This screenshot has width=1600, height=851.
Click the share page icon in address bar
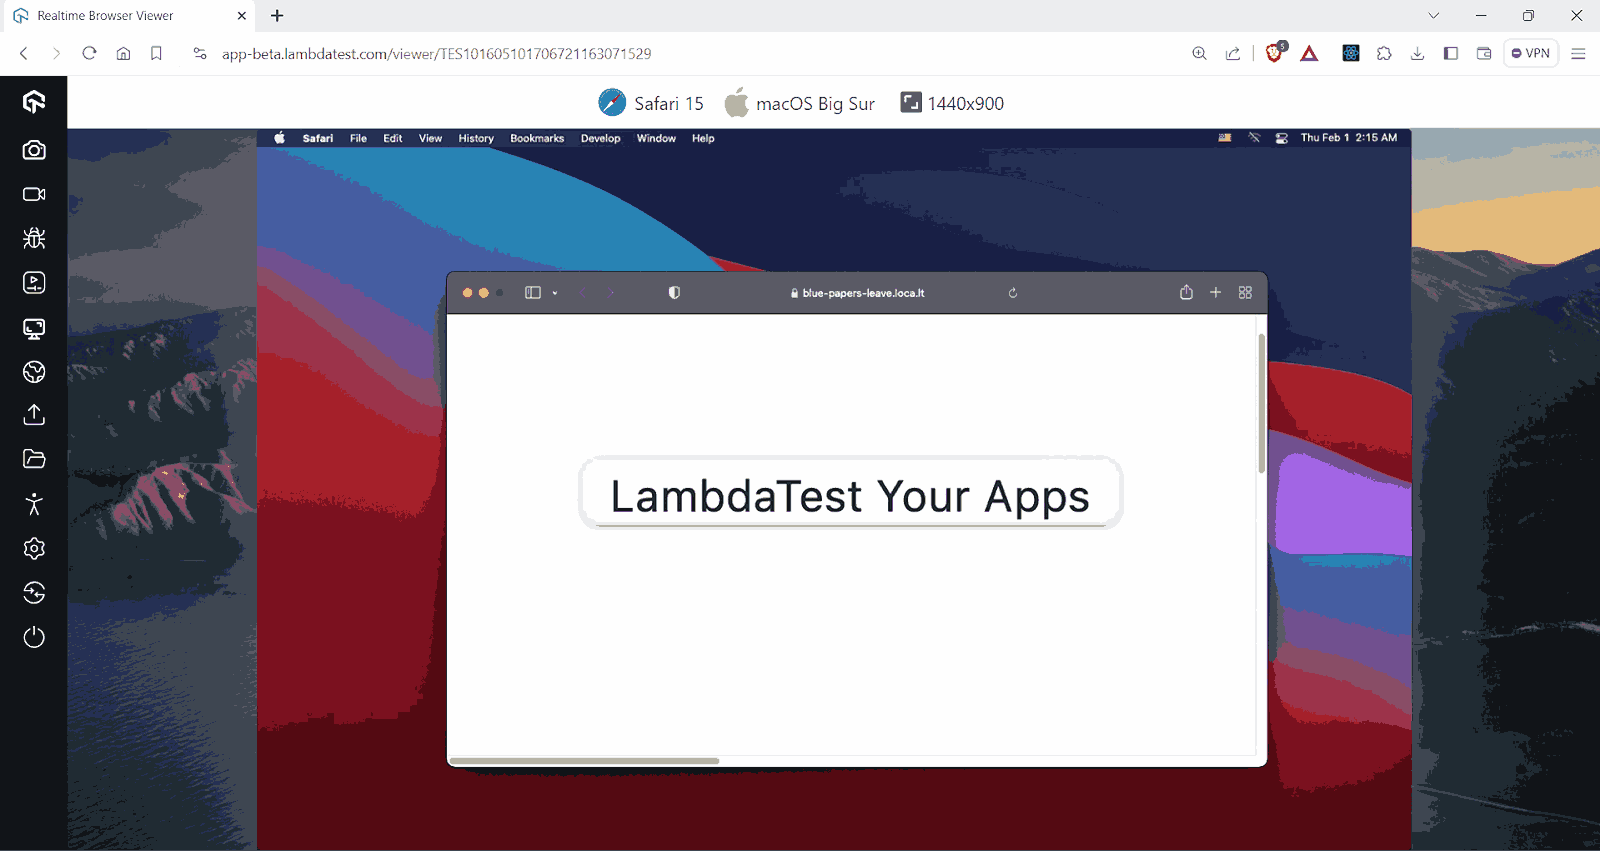[1233, 54]
